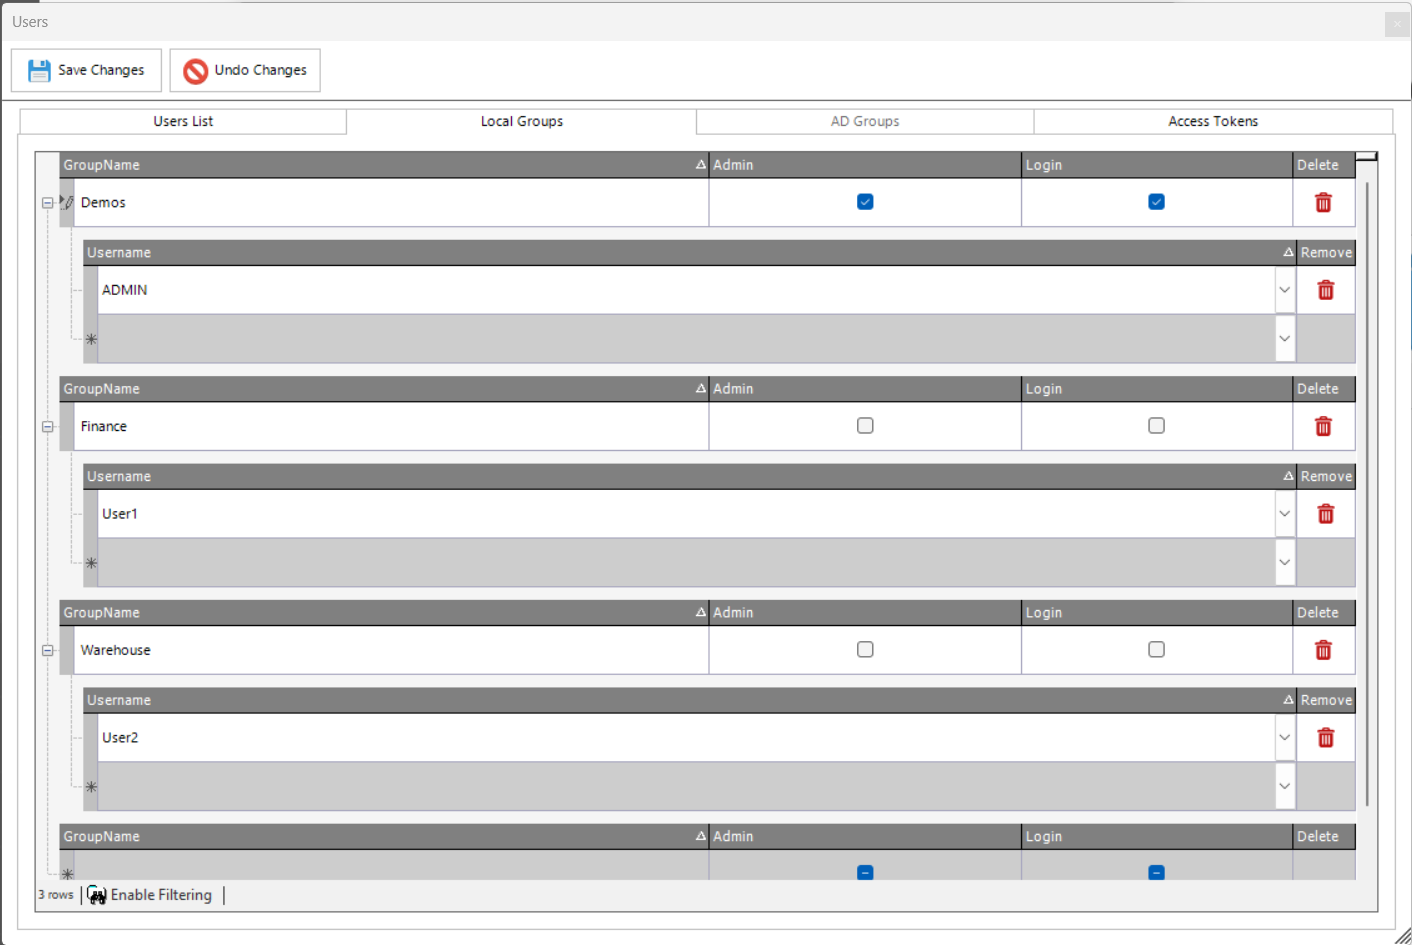Switch to the Users List tab
Screen dimensions: 1412x945
pyautogui.click(x=183, y=121)
